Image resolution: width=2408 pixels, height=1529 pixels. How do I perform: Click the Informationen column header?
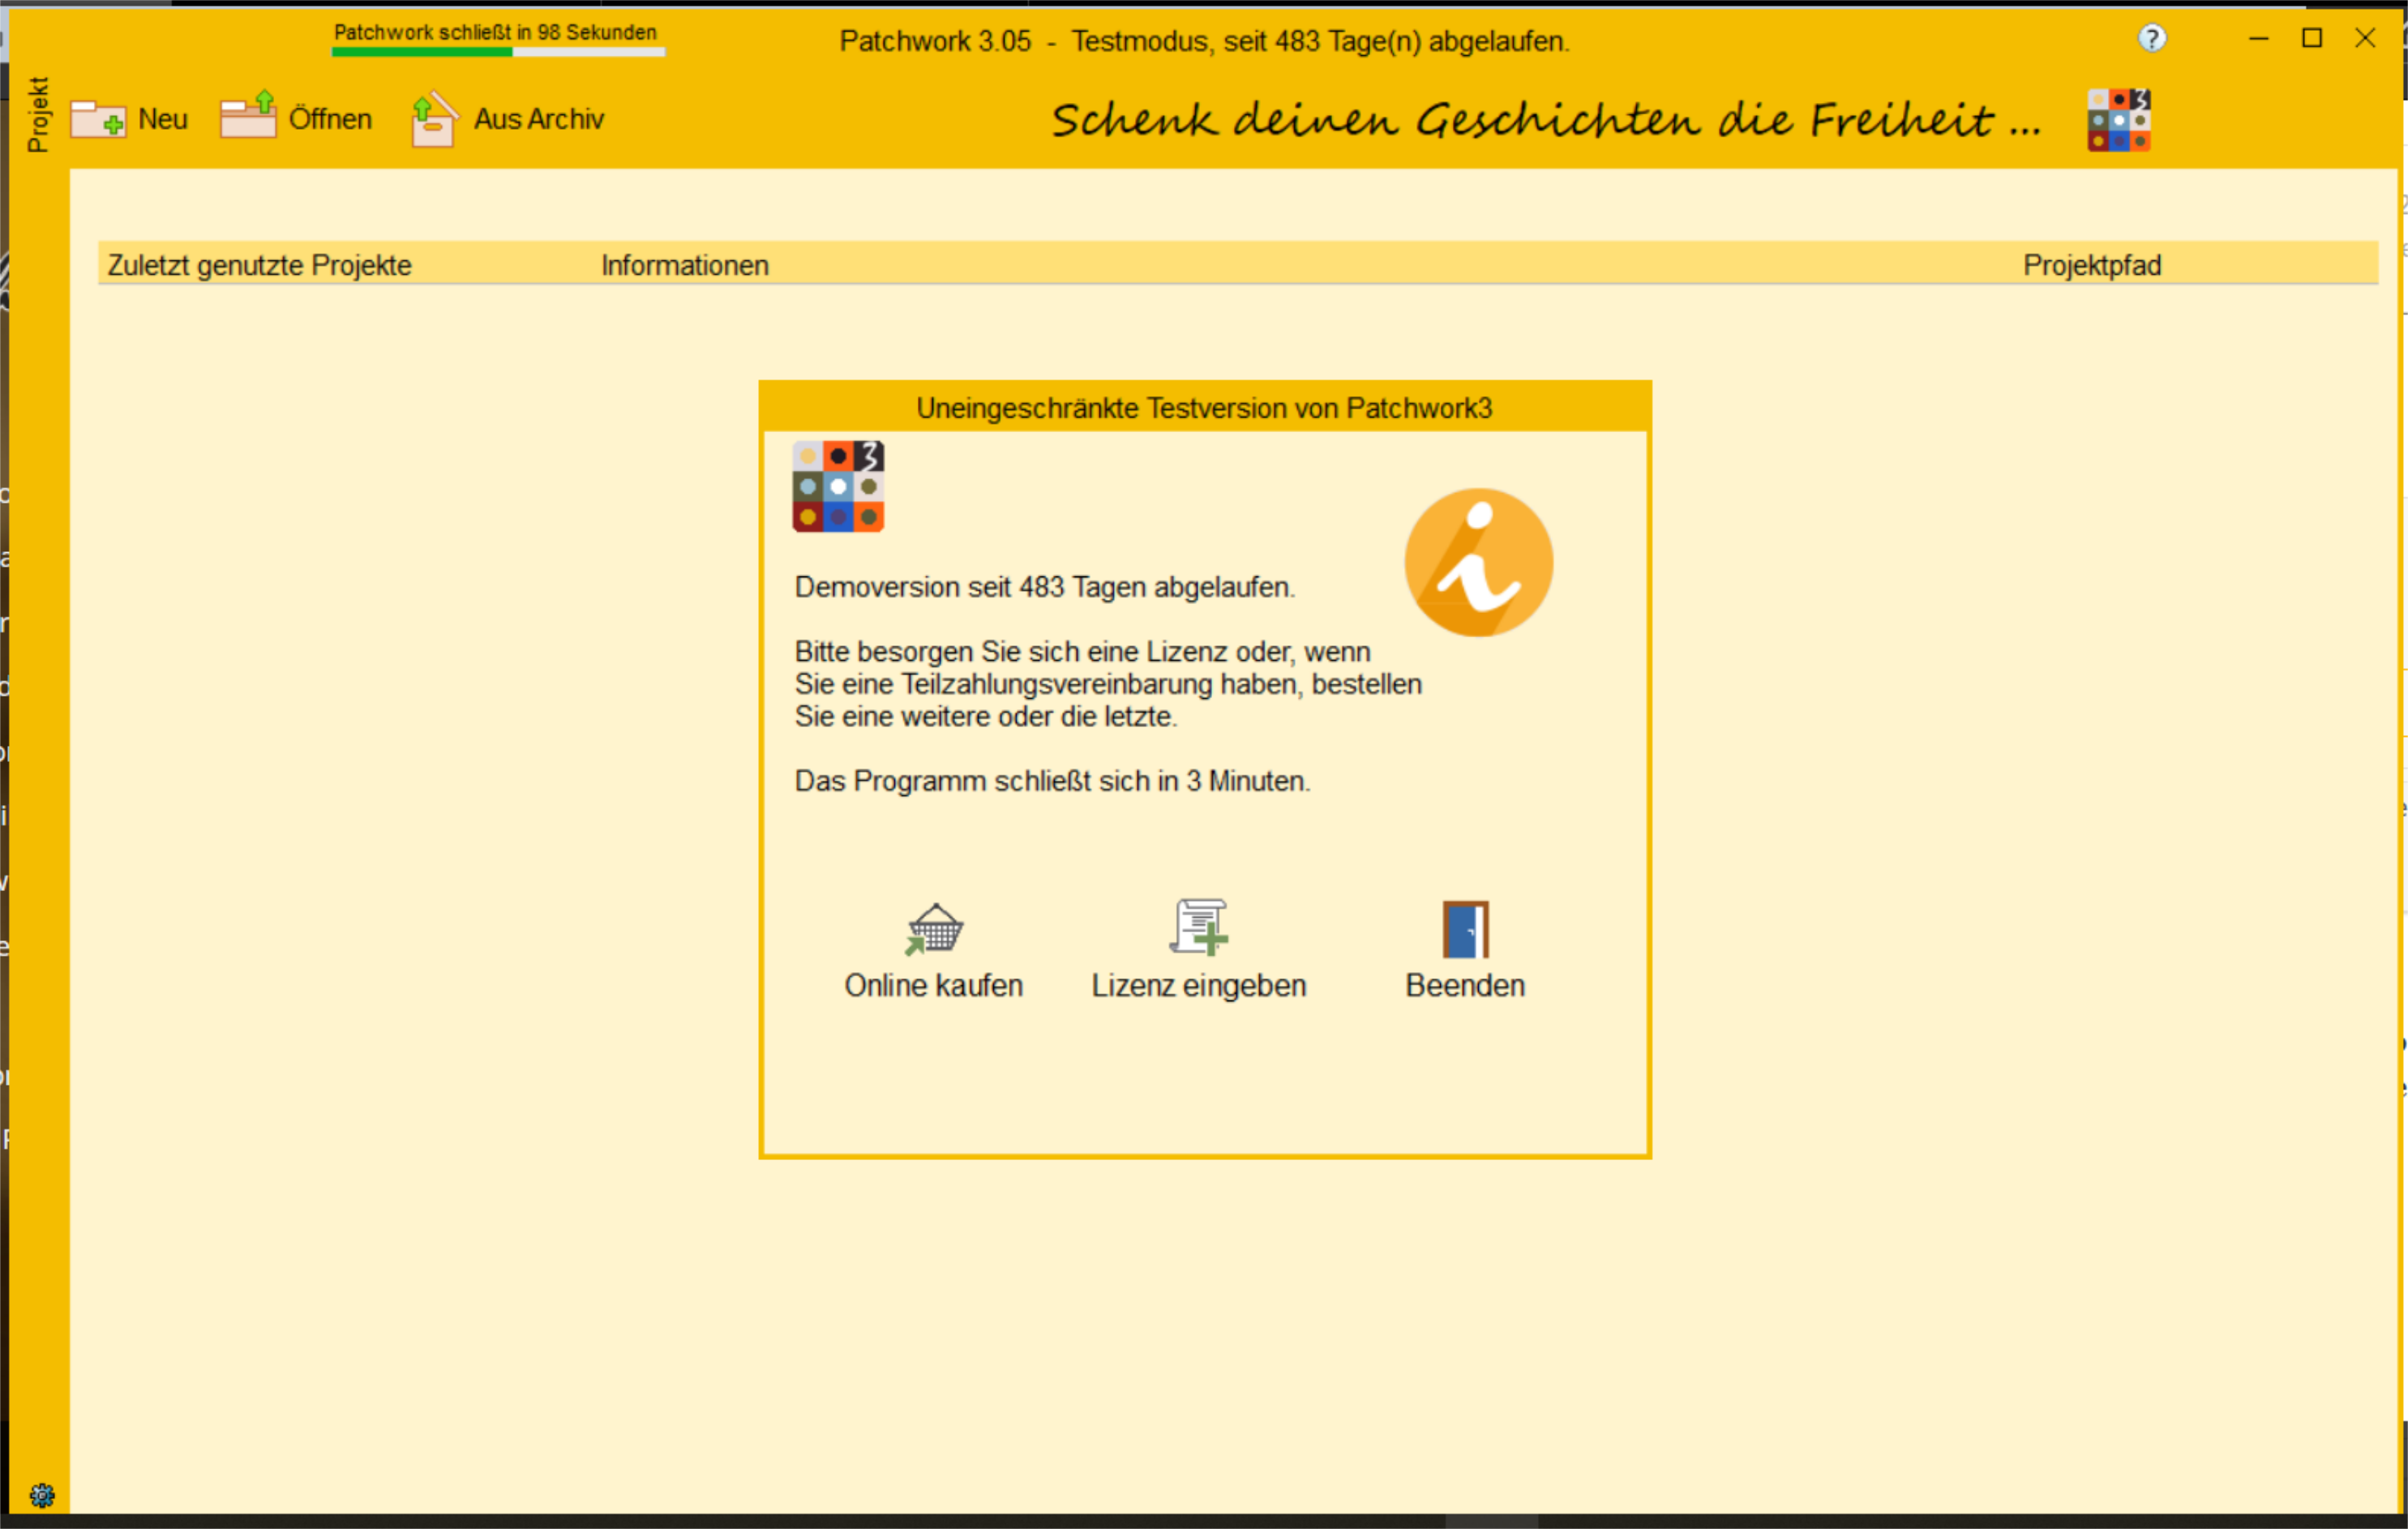click(x=685, y=266)
